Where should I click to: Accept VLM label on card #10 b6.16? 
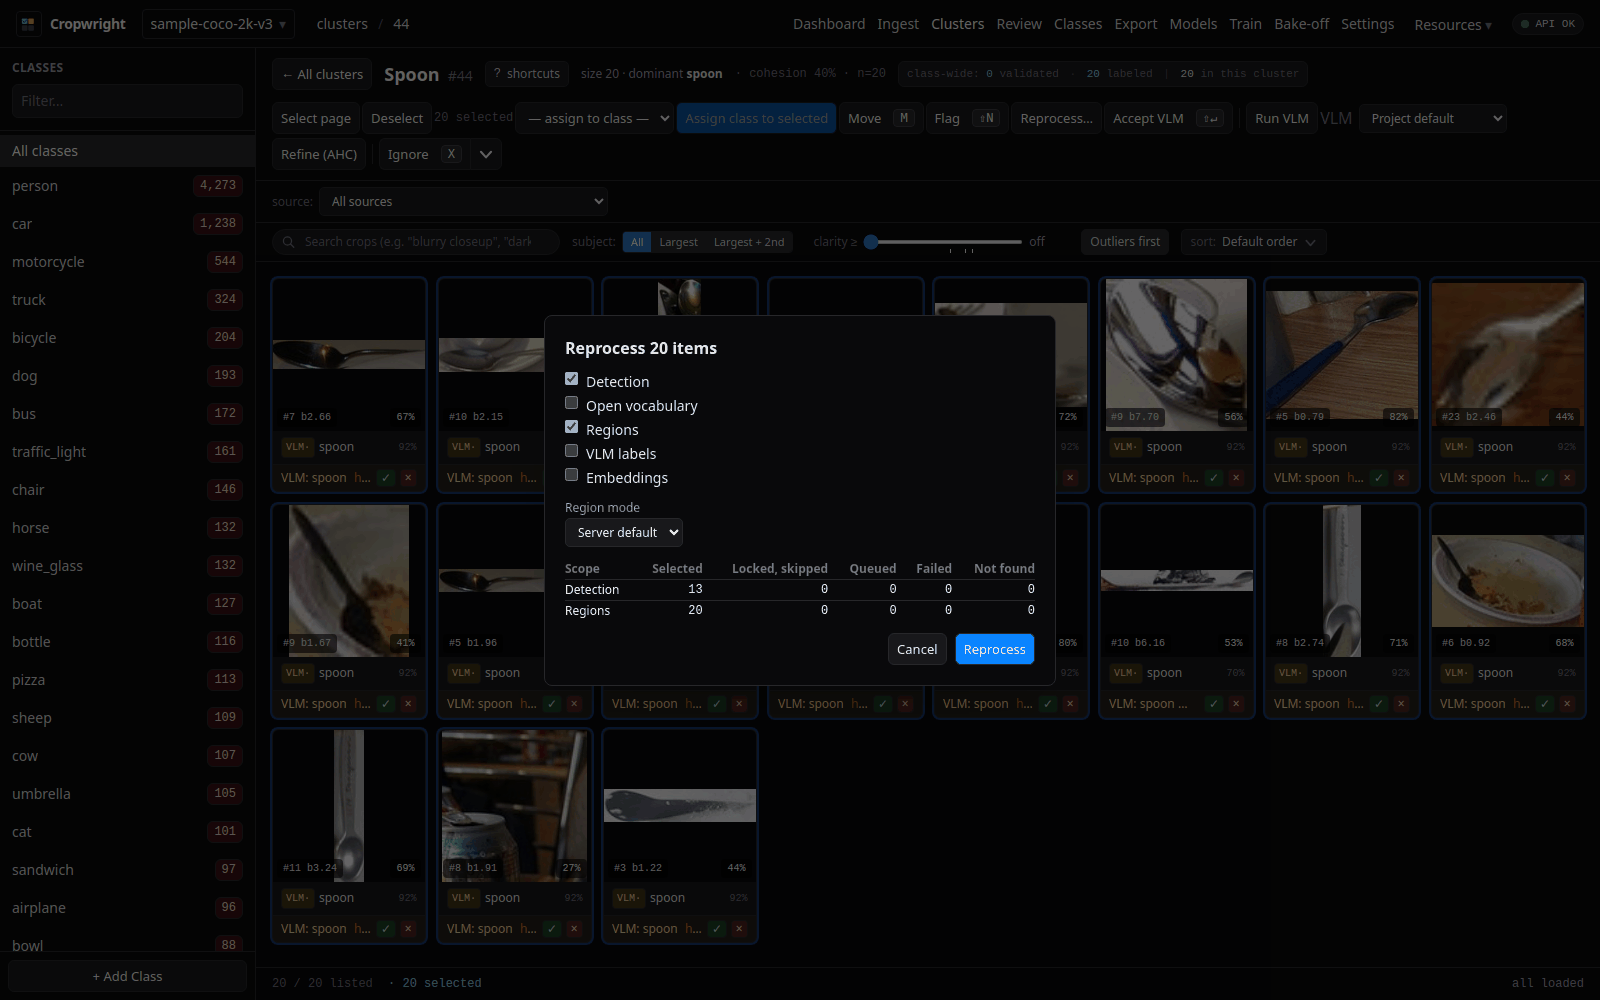(1214, 704)
